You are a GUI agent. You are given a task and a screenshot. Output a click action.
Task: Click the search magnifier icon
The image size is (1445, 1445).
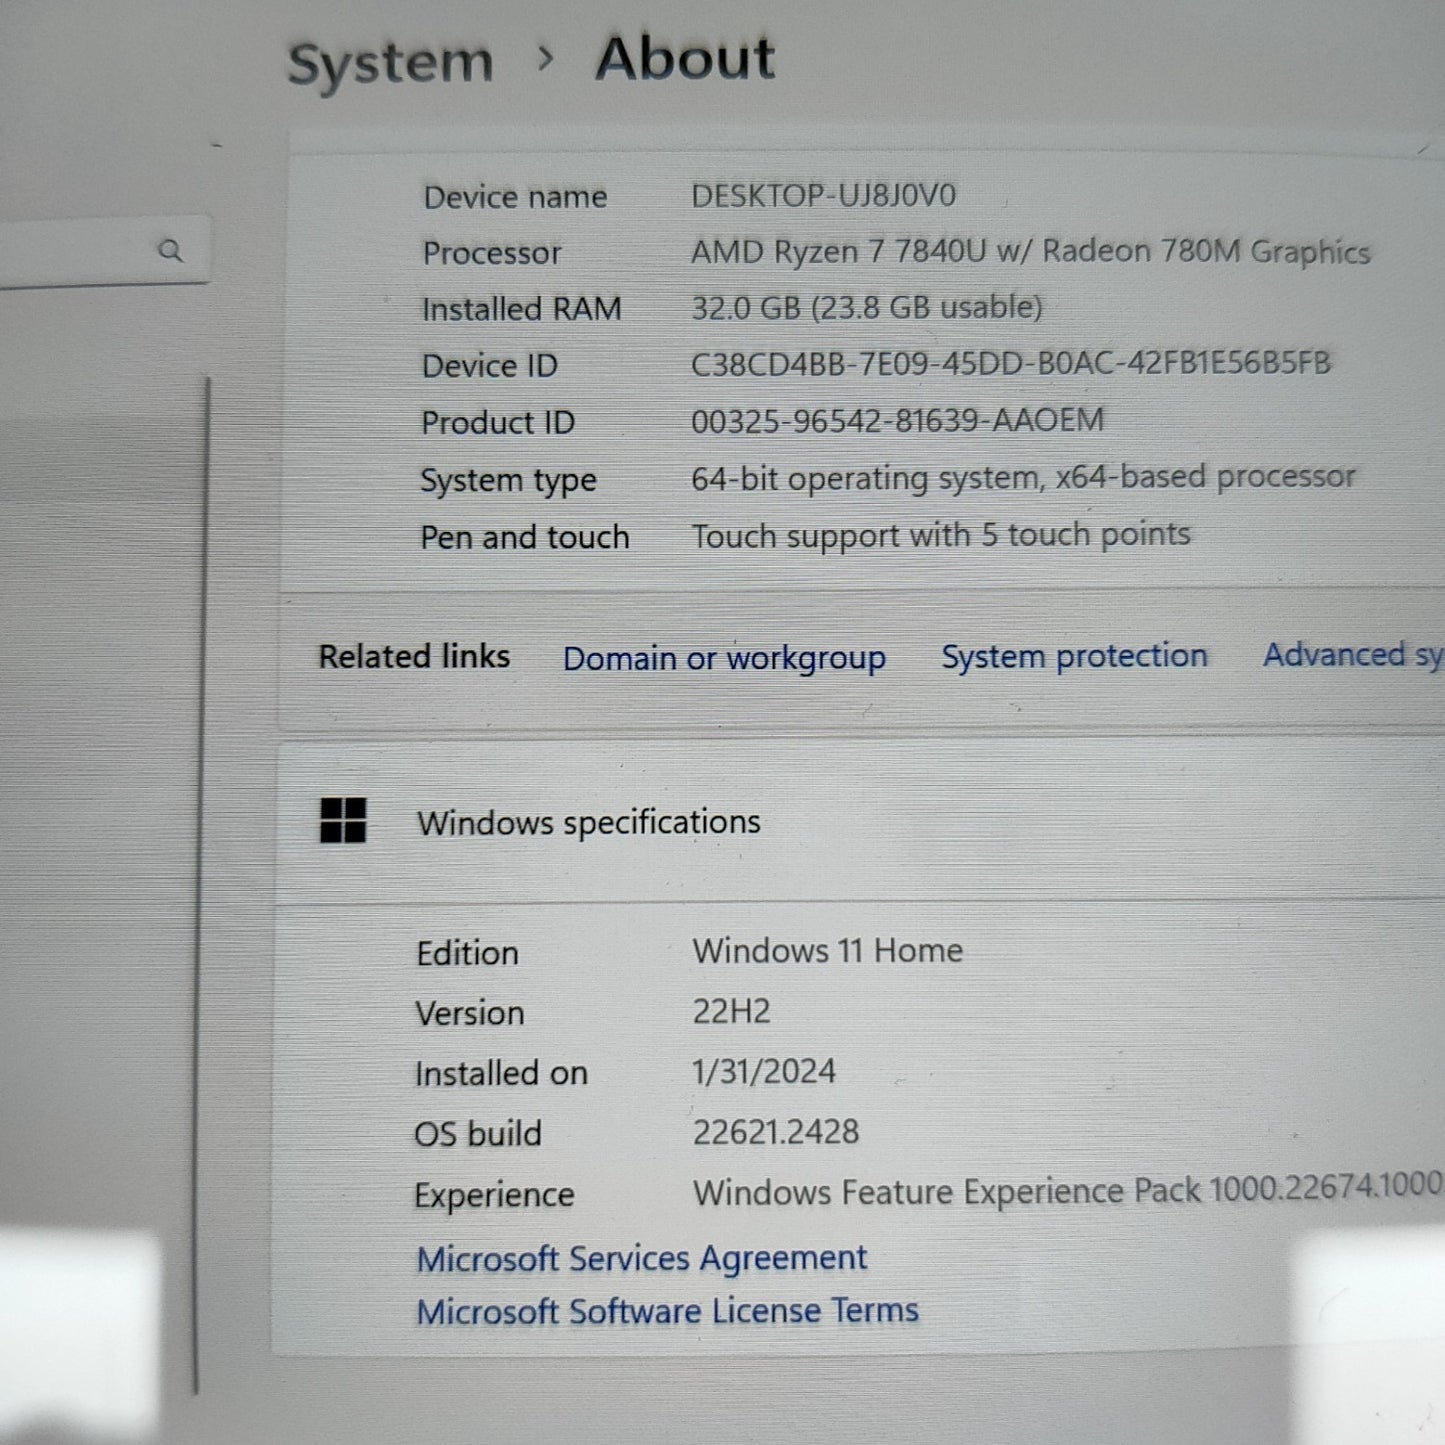(171, 250)
